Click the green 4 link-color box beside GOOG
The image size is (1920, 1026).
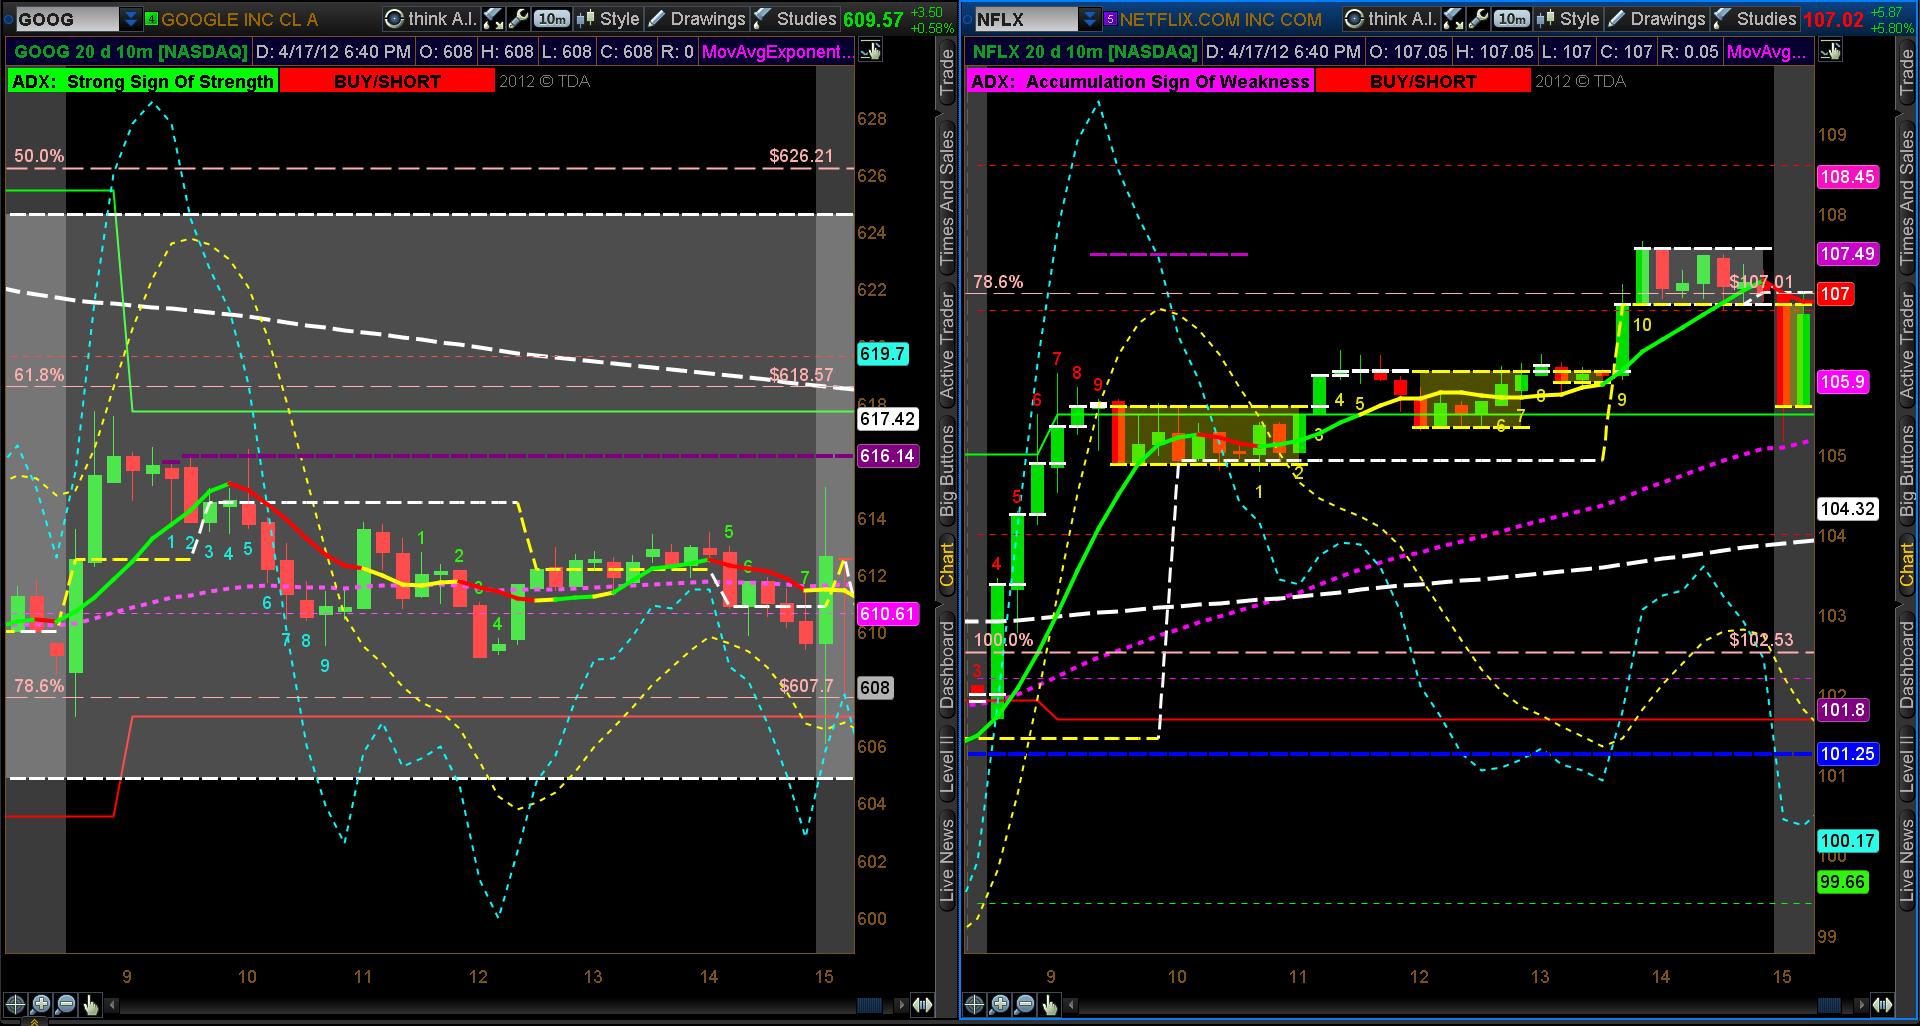point(152,19)
